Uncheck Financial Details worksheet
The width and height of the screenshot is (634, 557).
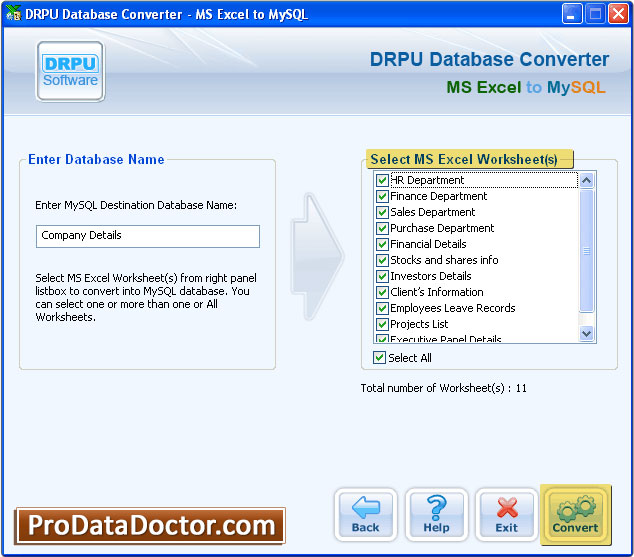[x=382, y=244]
